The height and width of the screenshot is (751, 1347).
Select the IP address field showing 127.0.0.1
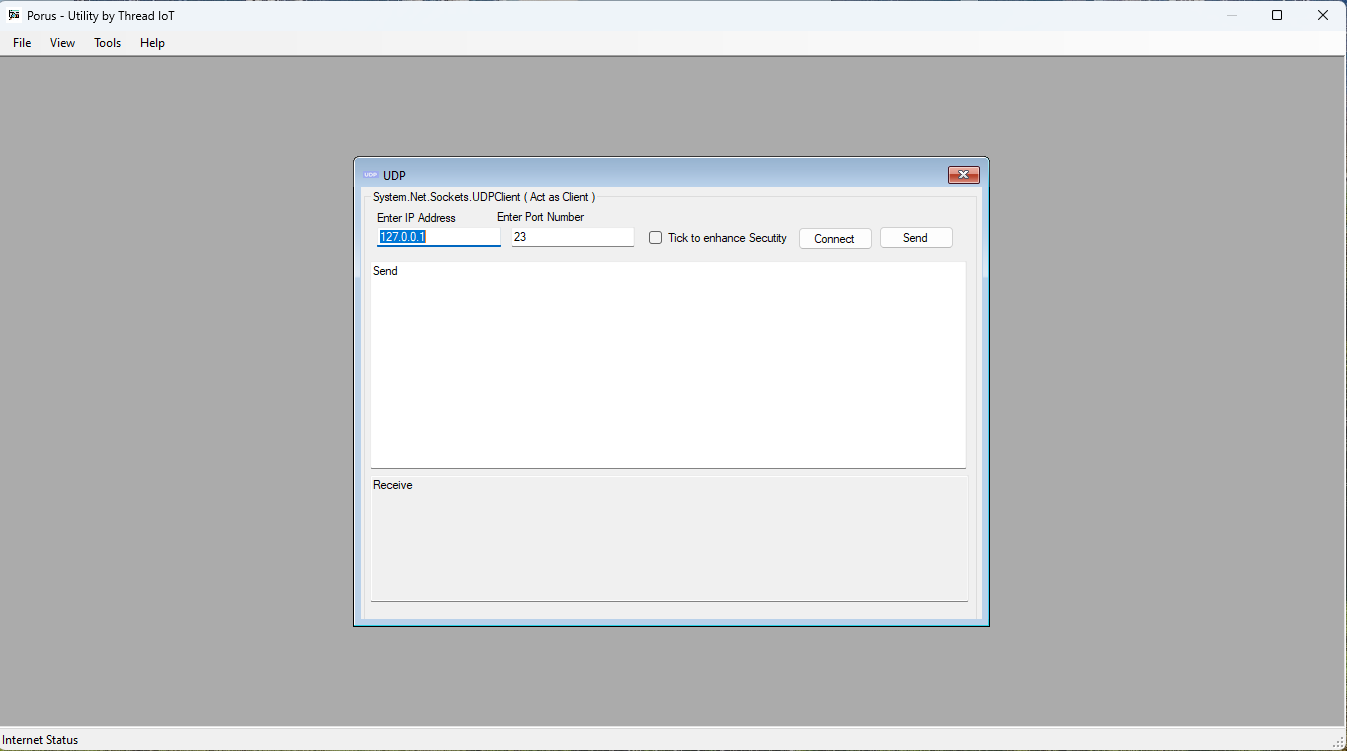[x=438, y=236]
